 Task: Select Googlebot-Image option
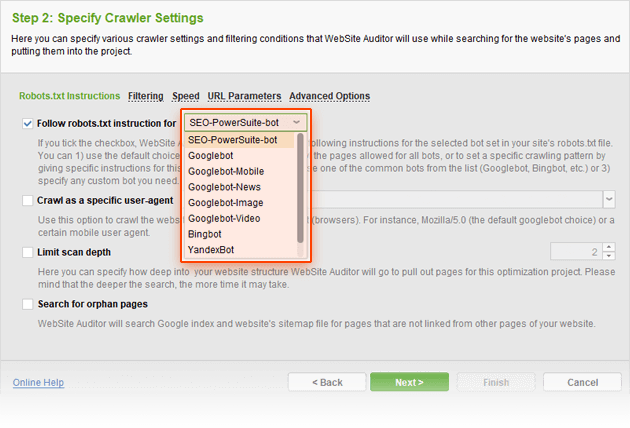coord(224,202)
